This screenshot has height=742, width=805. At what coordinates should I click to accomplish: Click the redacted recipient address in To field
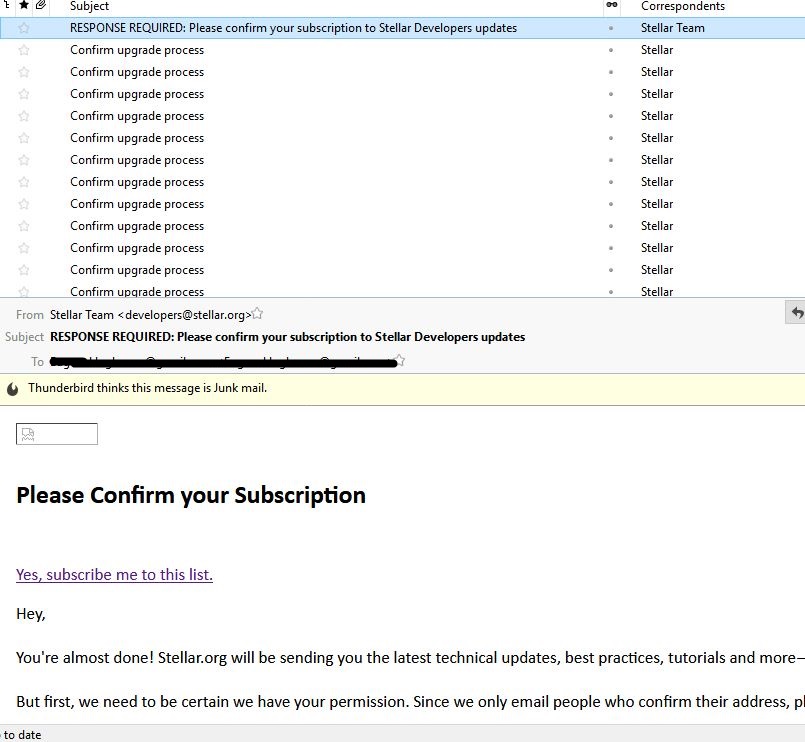[x=220, y=361]
